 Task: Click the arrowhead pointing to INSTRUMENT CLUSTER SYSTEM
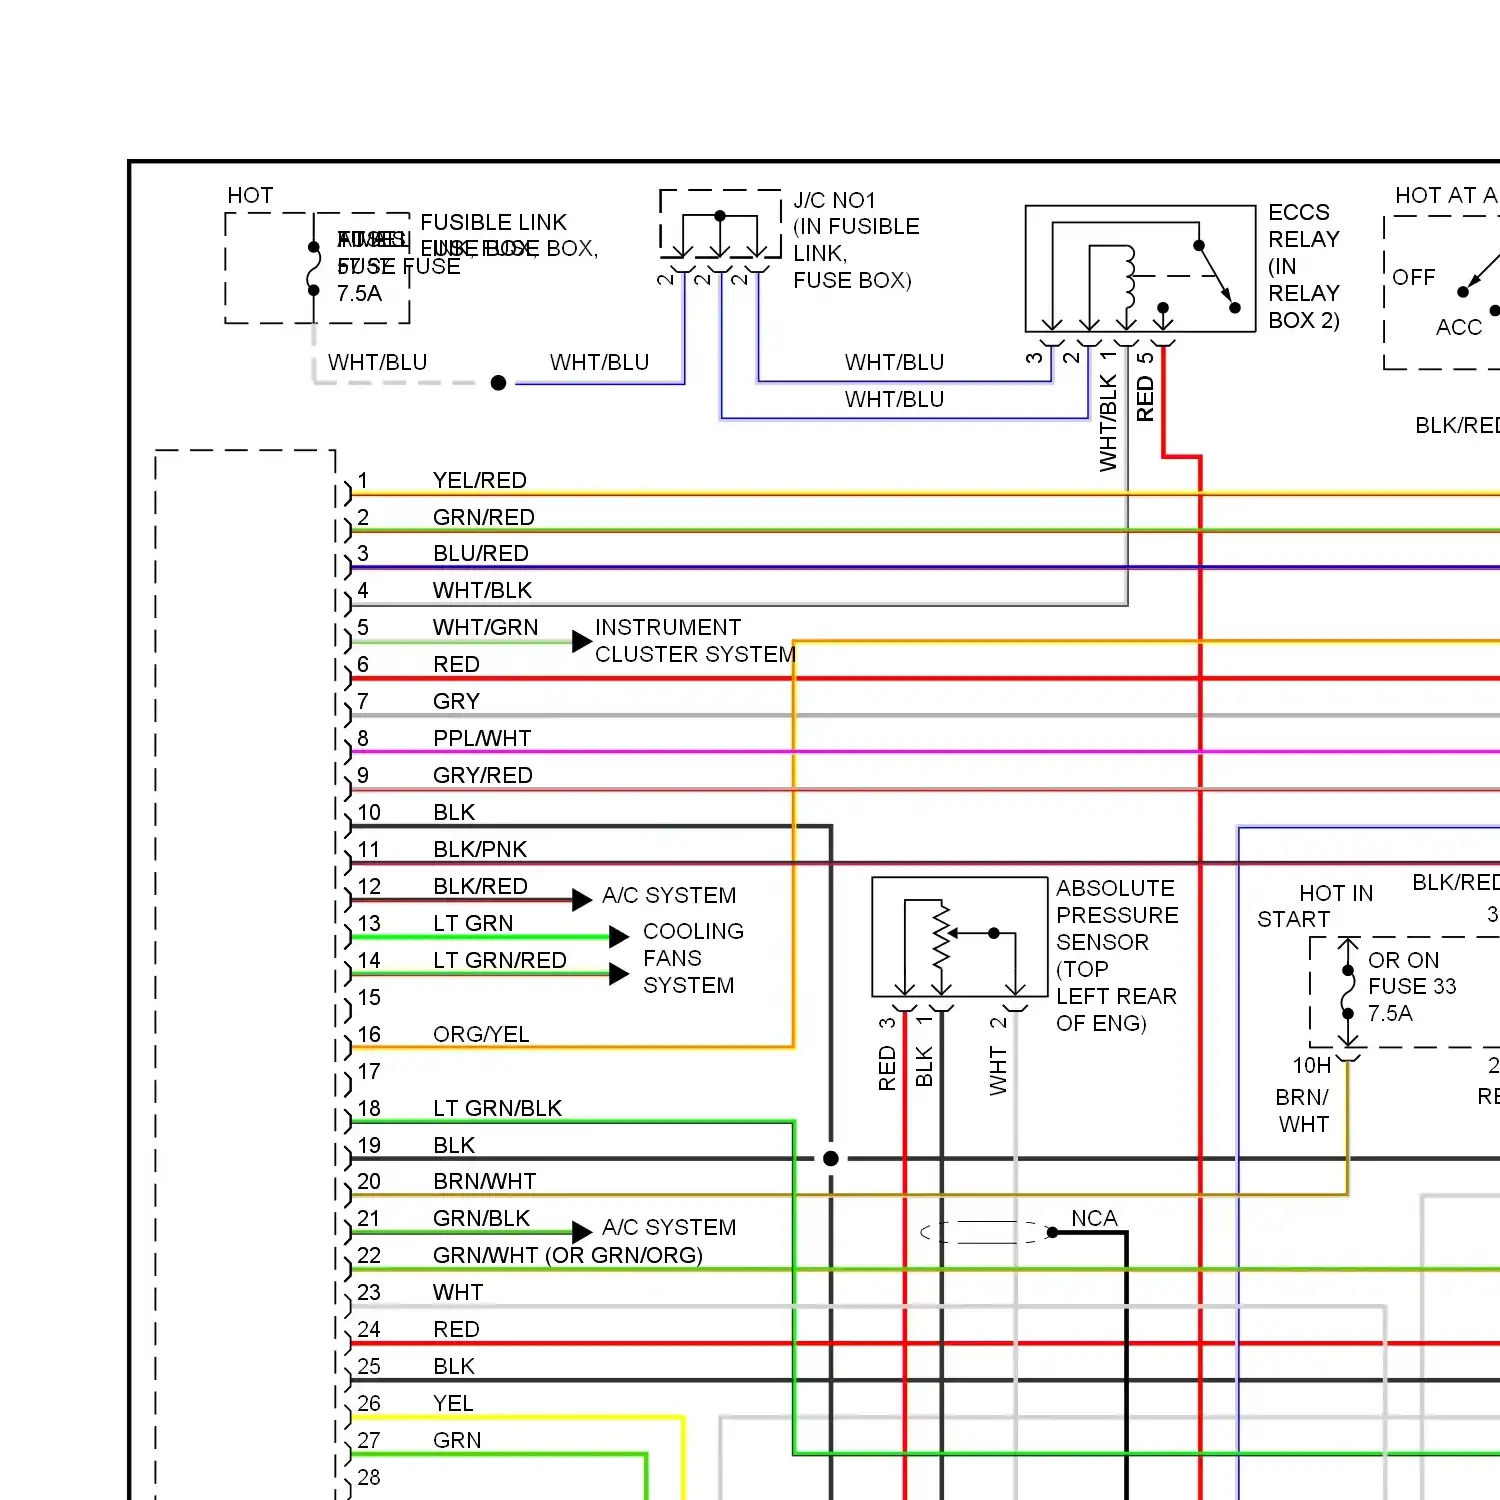pyautogui.click(x=582, y=642)
